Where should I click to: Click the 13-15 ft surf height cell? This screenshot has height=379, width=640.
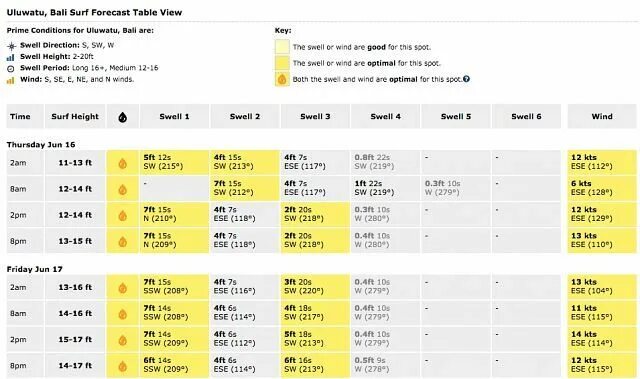[75, 241]
